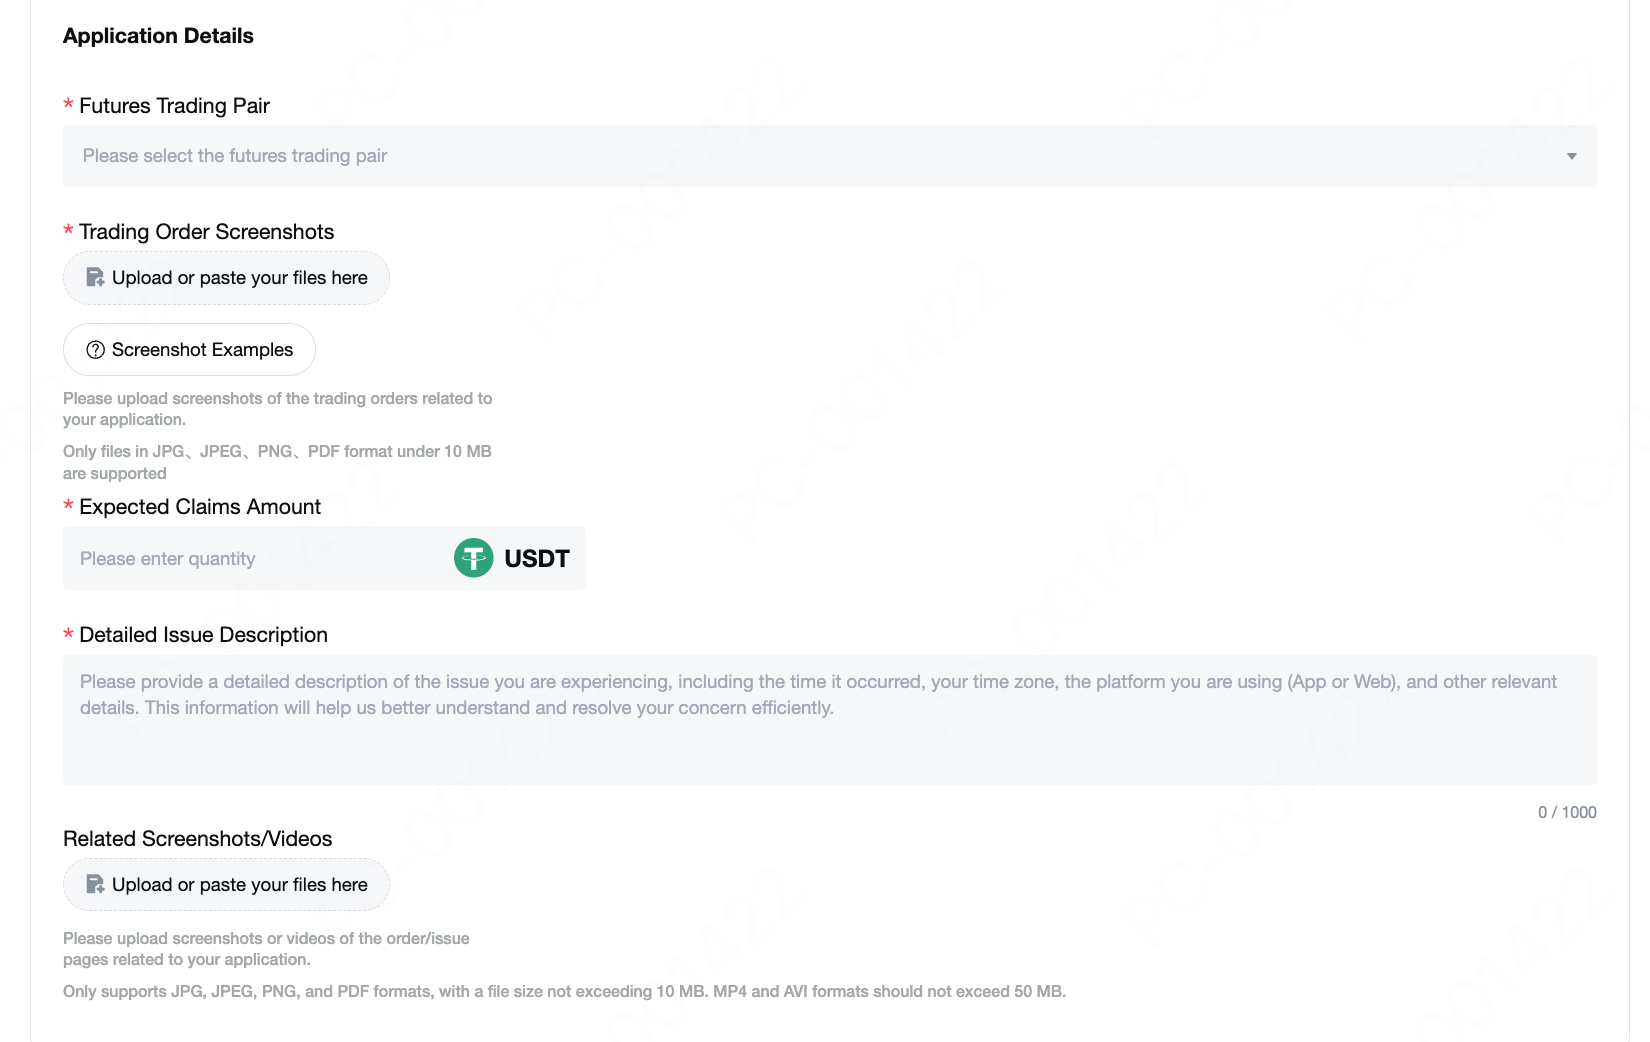Click the green Tether coin icon
Viewport: 1650px width, 1042px height.
474,558
